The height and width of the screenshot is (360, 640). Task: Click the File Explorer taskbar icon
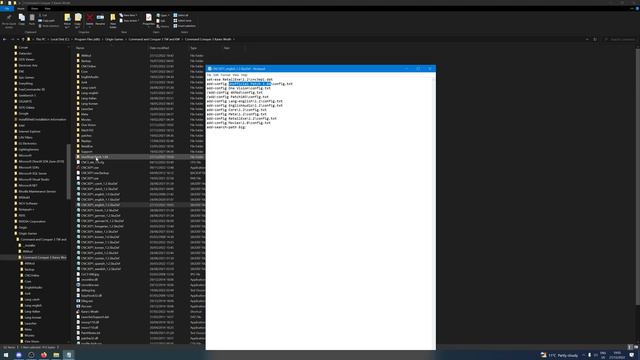coord(56,355)
